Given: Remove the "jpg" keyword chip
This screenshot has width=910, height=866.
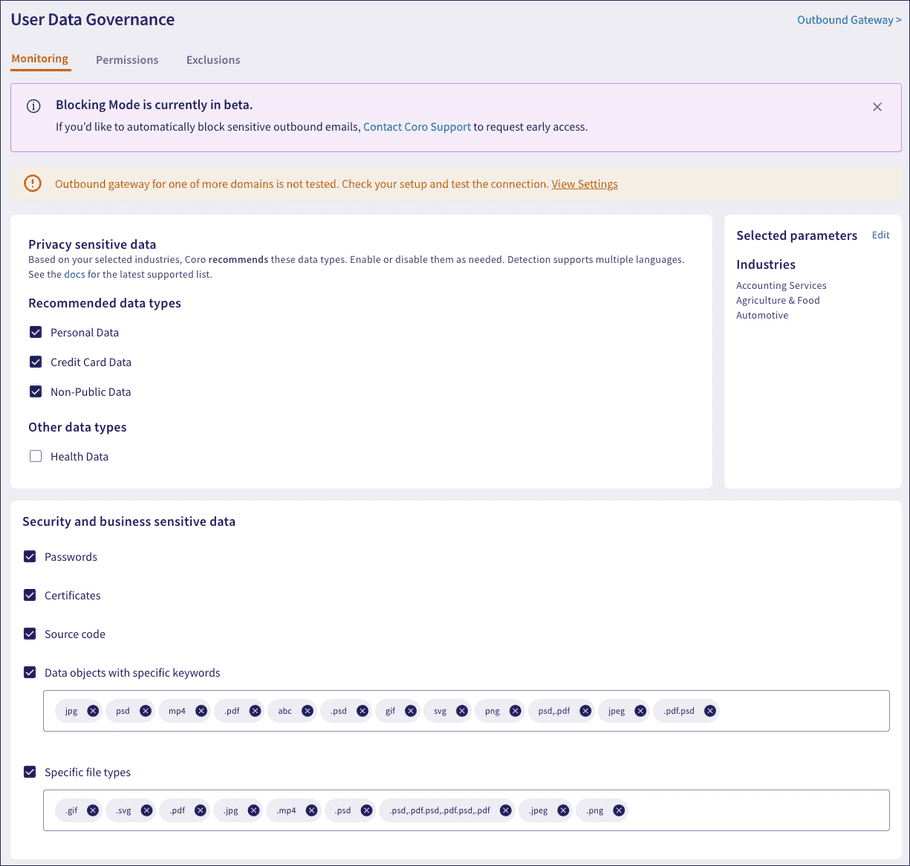Looking at the screenshot, I should 92,711.
